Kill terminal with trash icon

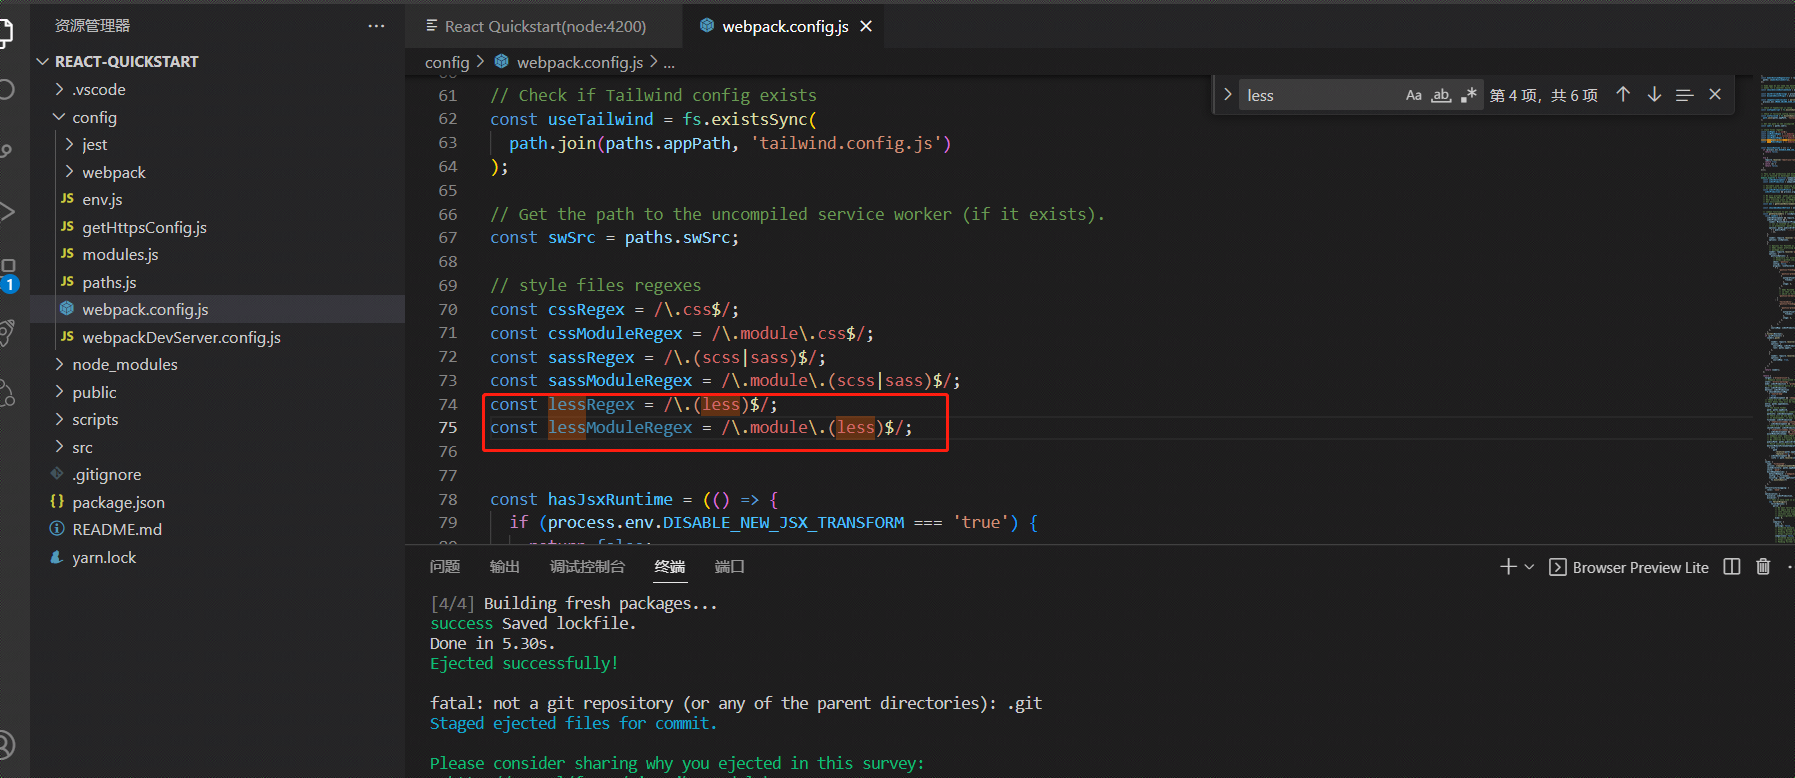click(1763, 567)
